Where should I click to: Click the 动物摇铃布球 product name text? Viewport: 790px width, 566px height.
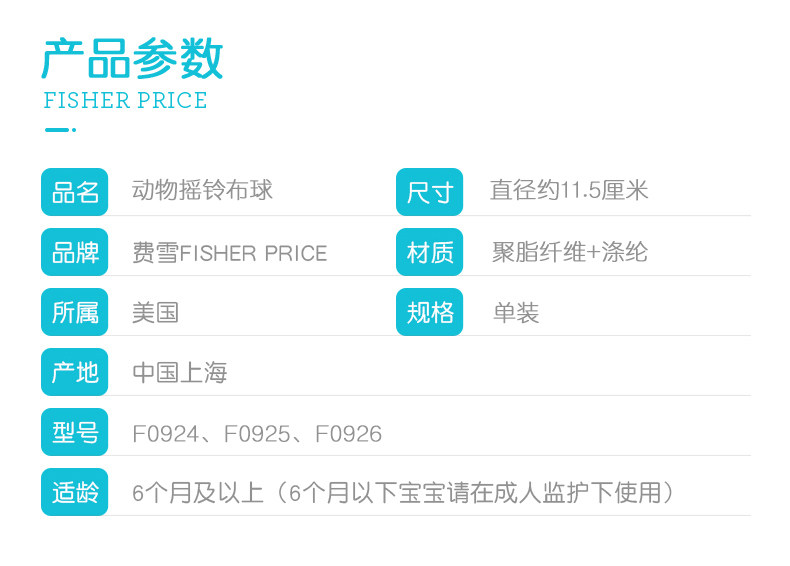coord(202,190)
